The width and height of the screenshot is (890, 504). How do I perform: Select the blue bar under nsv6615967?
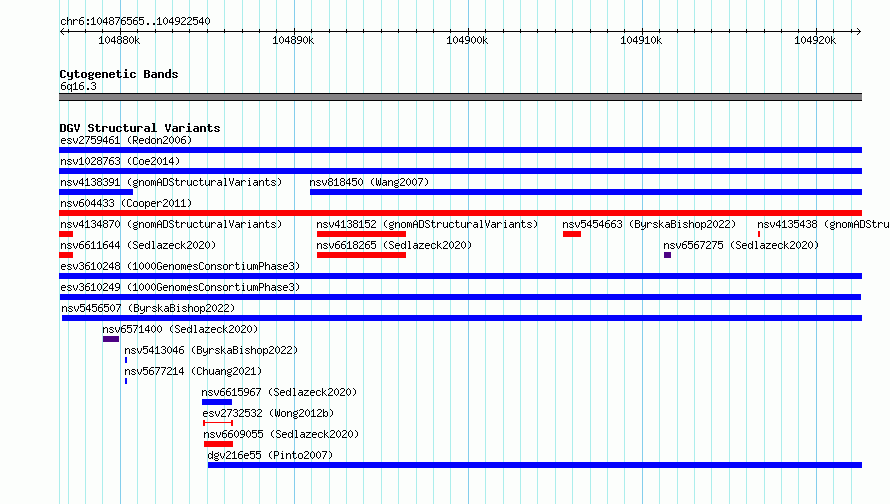217,402
